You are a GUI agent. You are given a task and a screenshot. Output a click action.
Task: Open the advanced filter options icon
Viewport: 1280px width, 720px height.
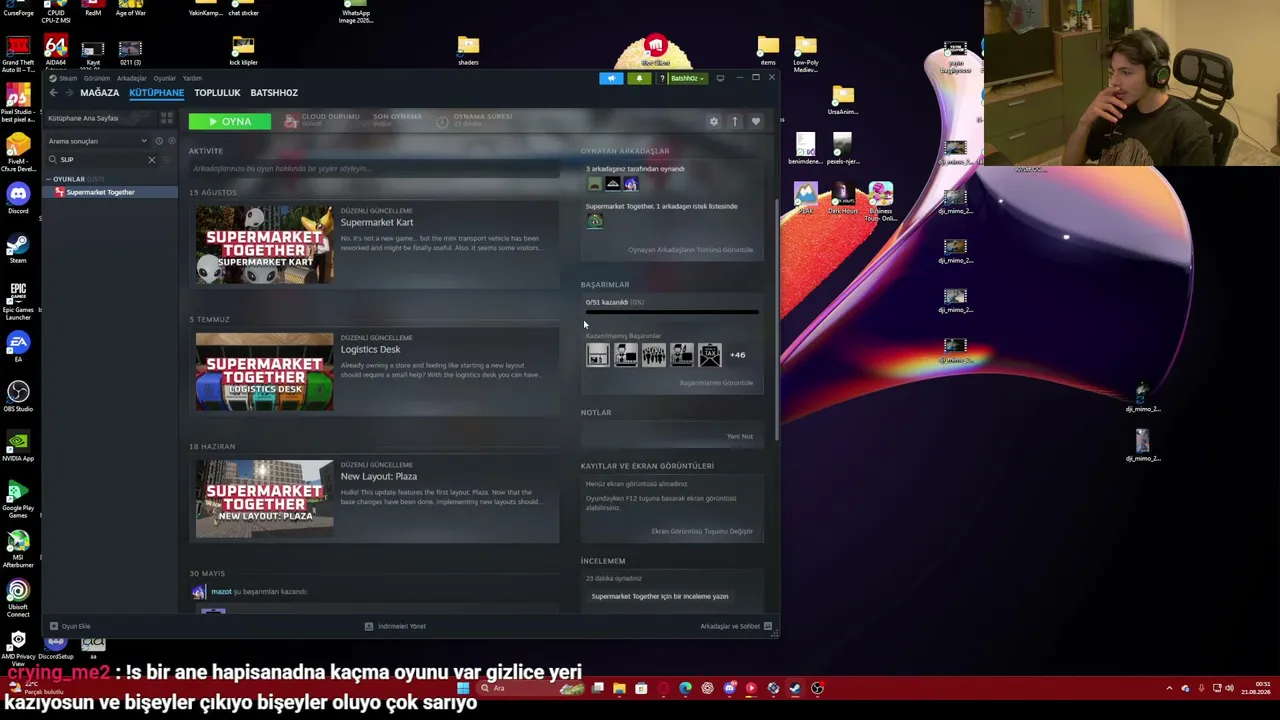168,160
